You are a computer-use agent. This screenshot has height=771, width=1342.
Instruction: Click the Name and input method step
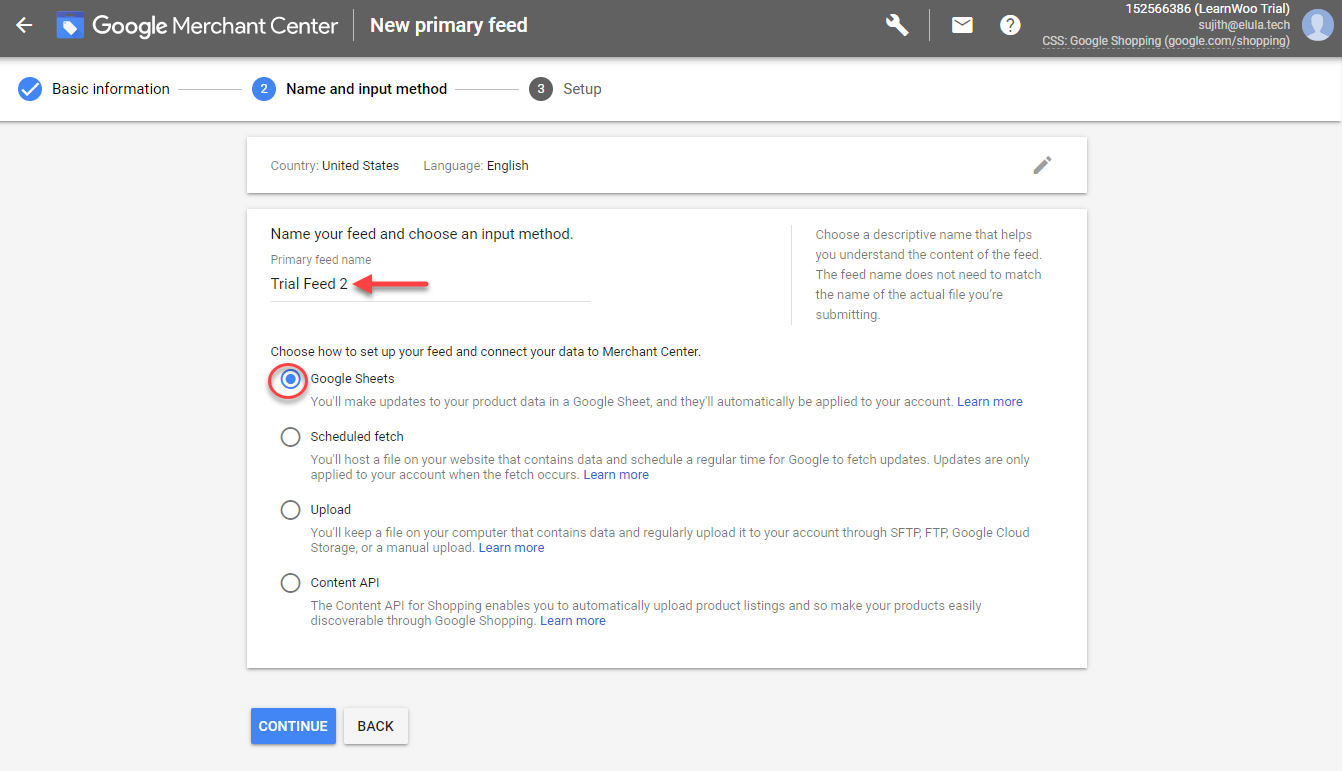click(366, 89)
